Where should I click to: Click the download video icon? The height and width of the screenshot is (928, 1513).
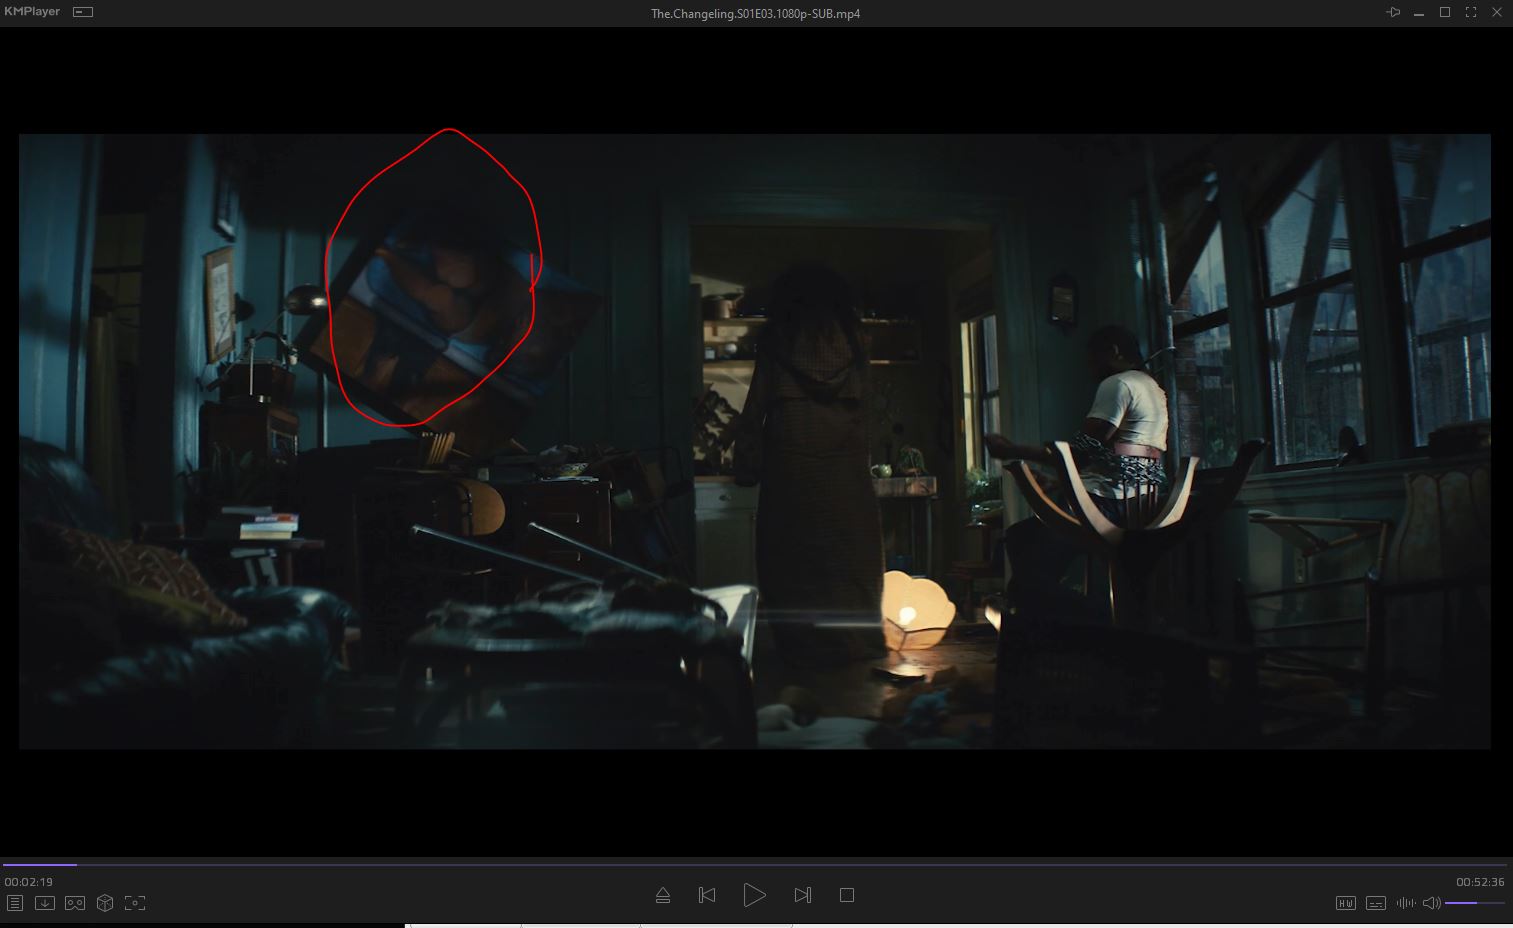click(45, 903)
